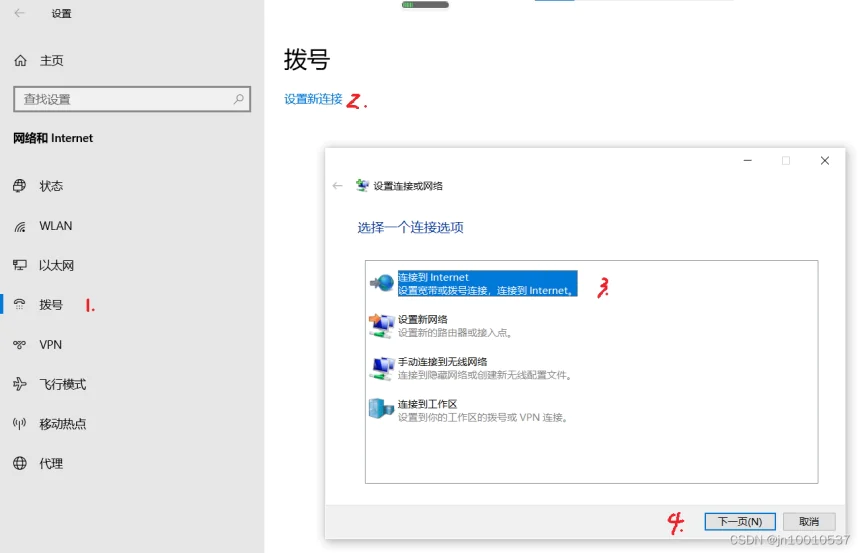Select the 飞行模式 airplane icon
860x553 pixels.
20,385
